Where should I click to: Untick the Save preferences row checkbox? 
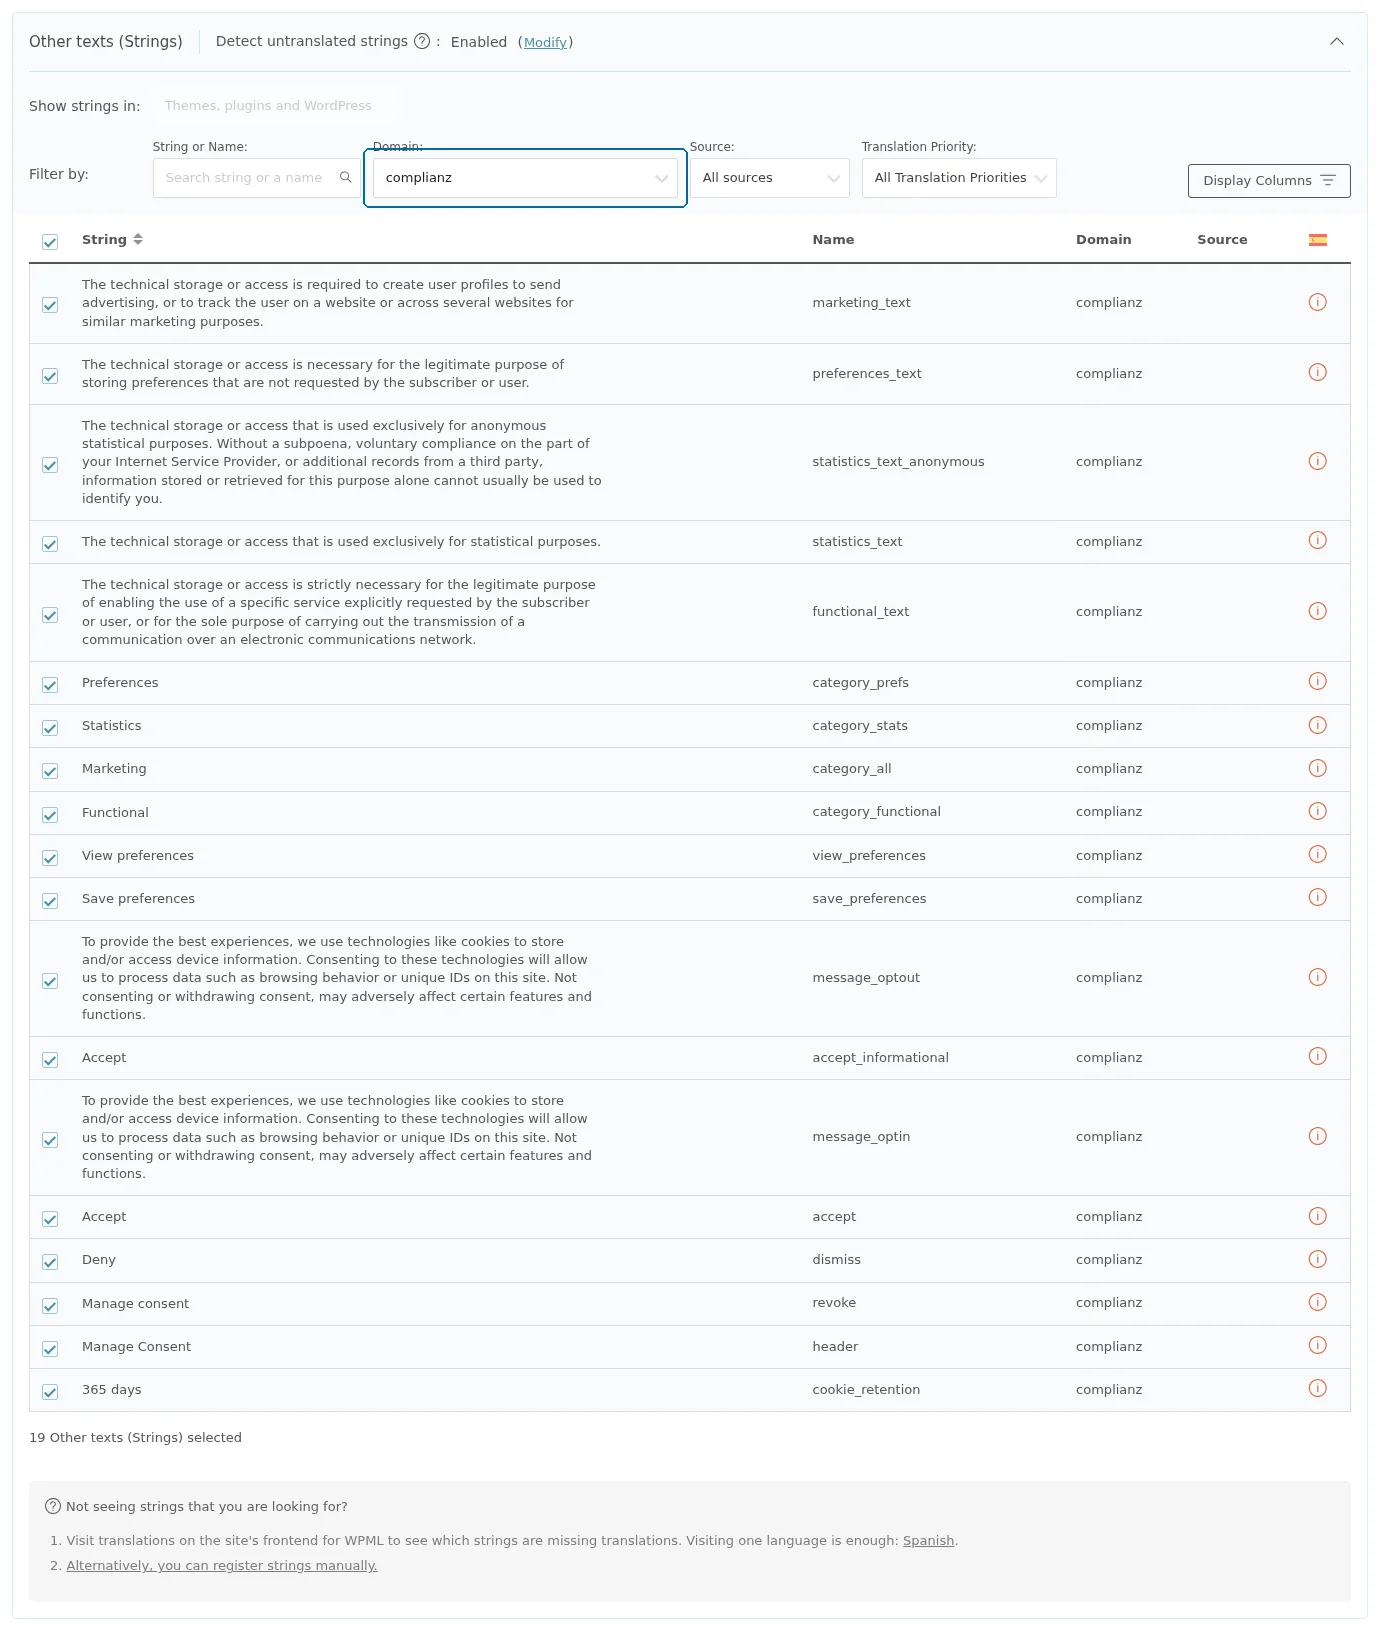tap(50, 901)
